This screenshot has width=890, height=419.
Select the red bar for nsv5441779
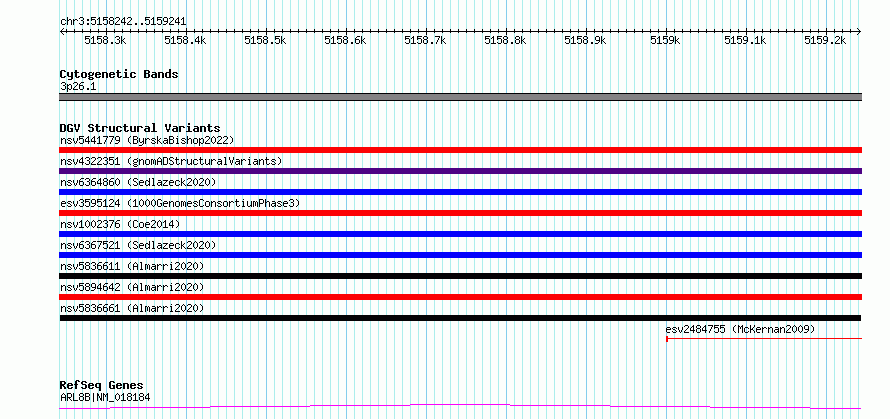point(461,150)
